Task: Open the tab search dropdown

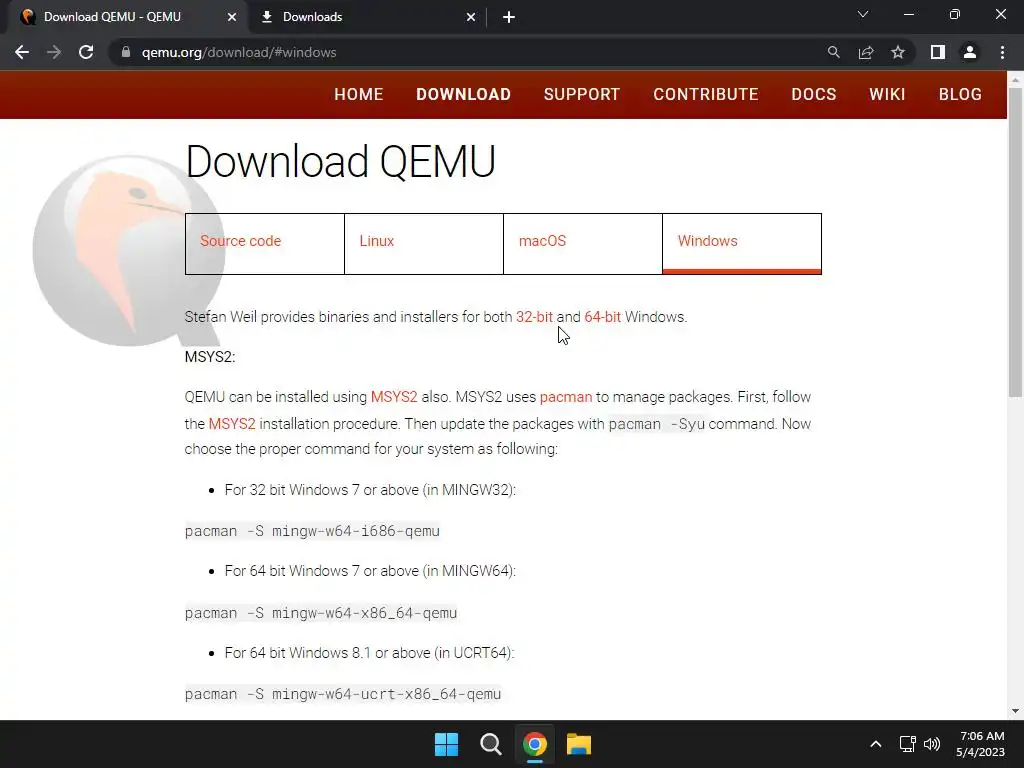Action: [863, 14]
